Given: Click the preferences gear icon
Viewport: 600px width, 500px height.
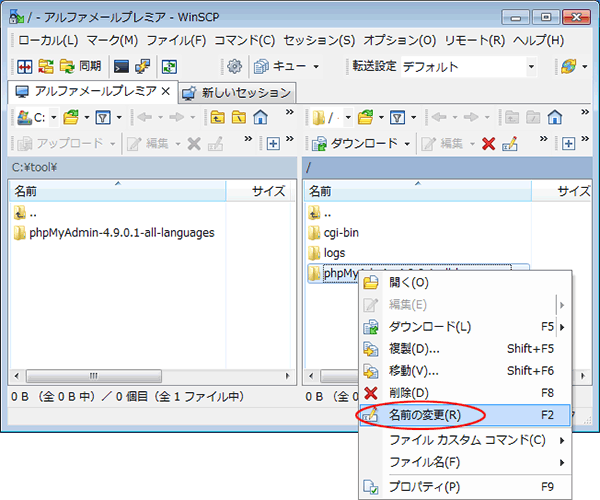Looking at the screenshot, I should pos(234,67).
